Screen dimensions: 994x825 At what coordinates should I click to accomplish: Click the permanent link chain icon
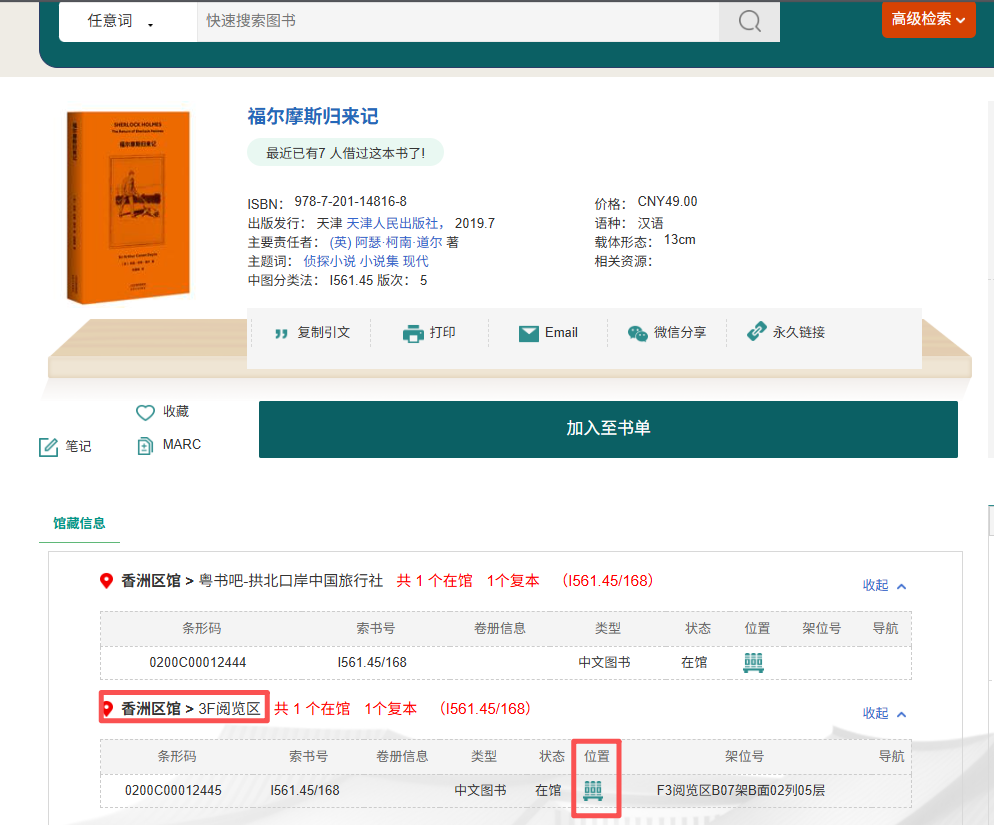point(757,333)
